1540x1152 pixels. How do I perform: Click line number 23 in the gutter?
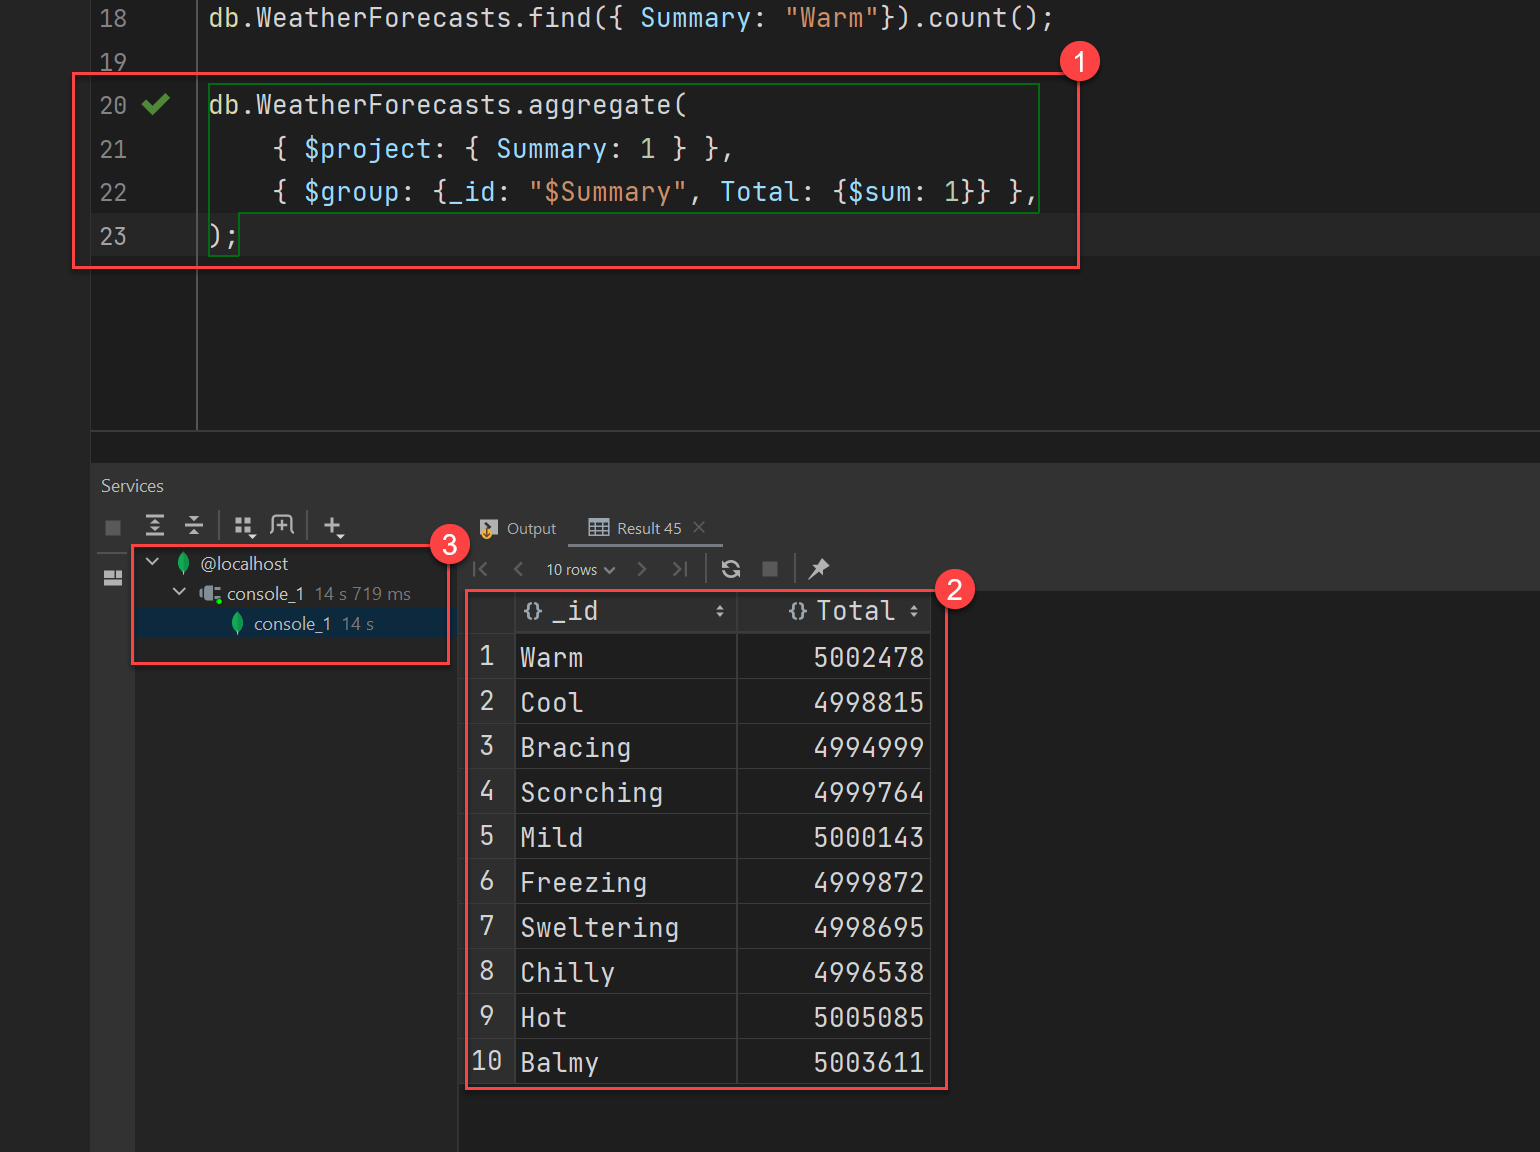click(113, 236)
